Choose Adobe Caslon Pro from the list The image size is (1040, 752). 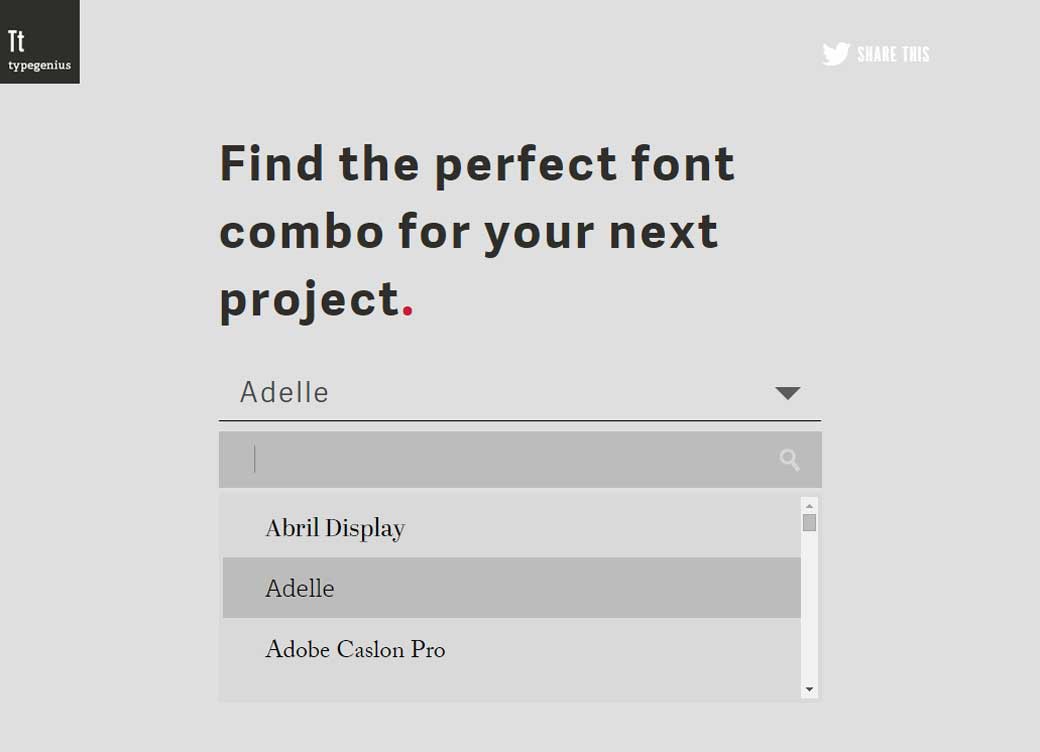(354, 649)
